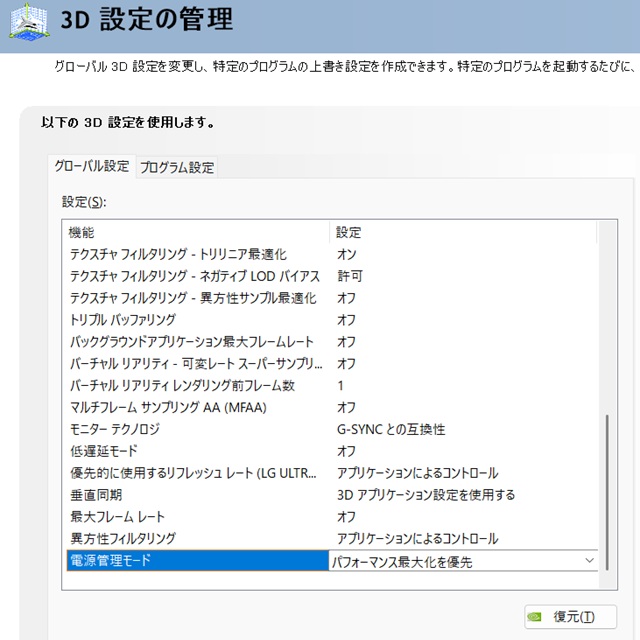Click the 復元(T) restore button
Viewport: 640px width, 640px height.
570,617
